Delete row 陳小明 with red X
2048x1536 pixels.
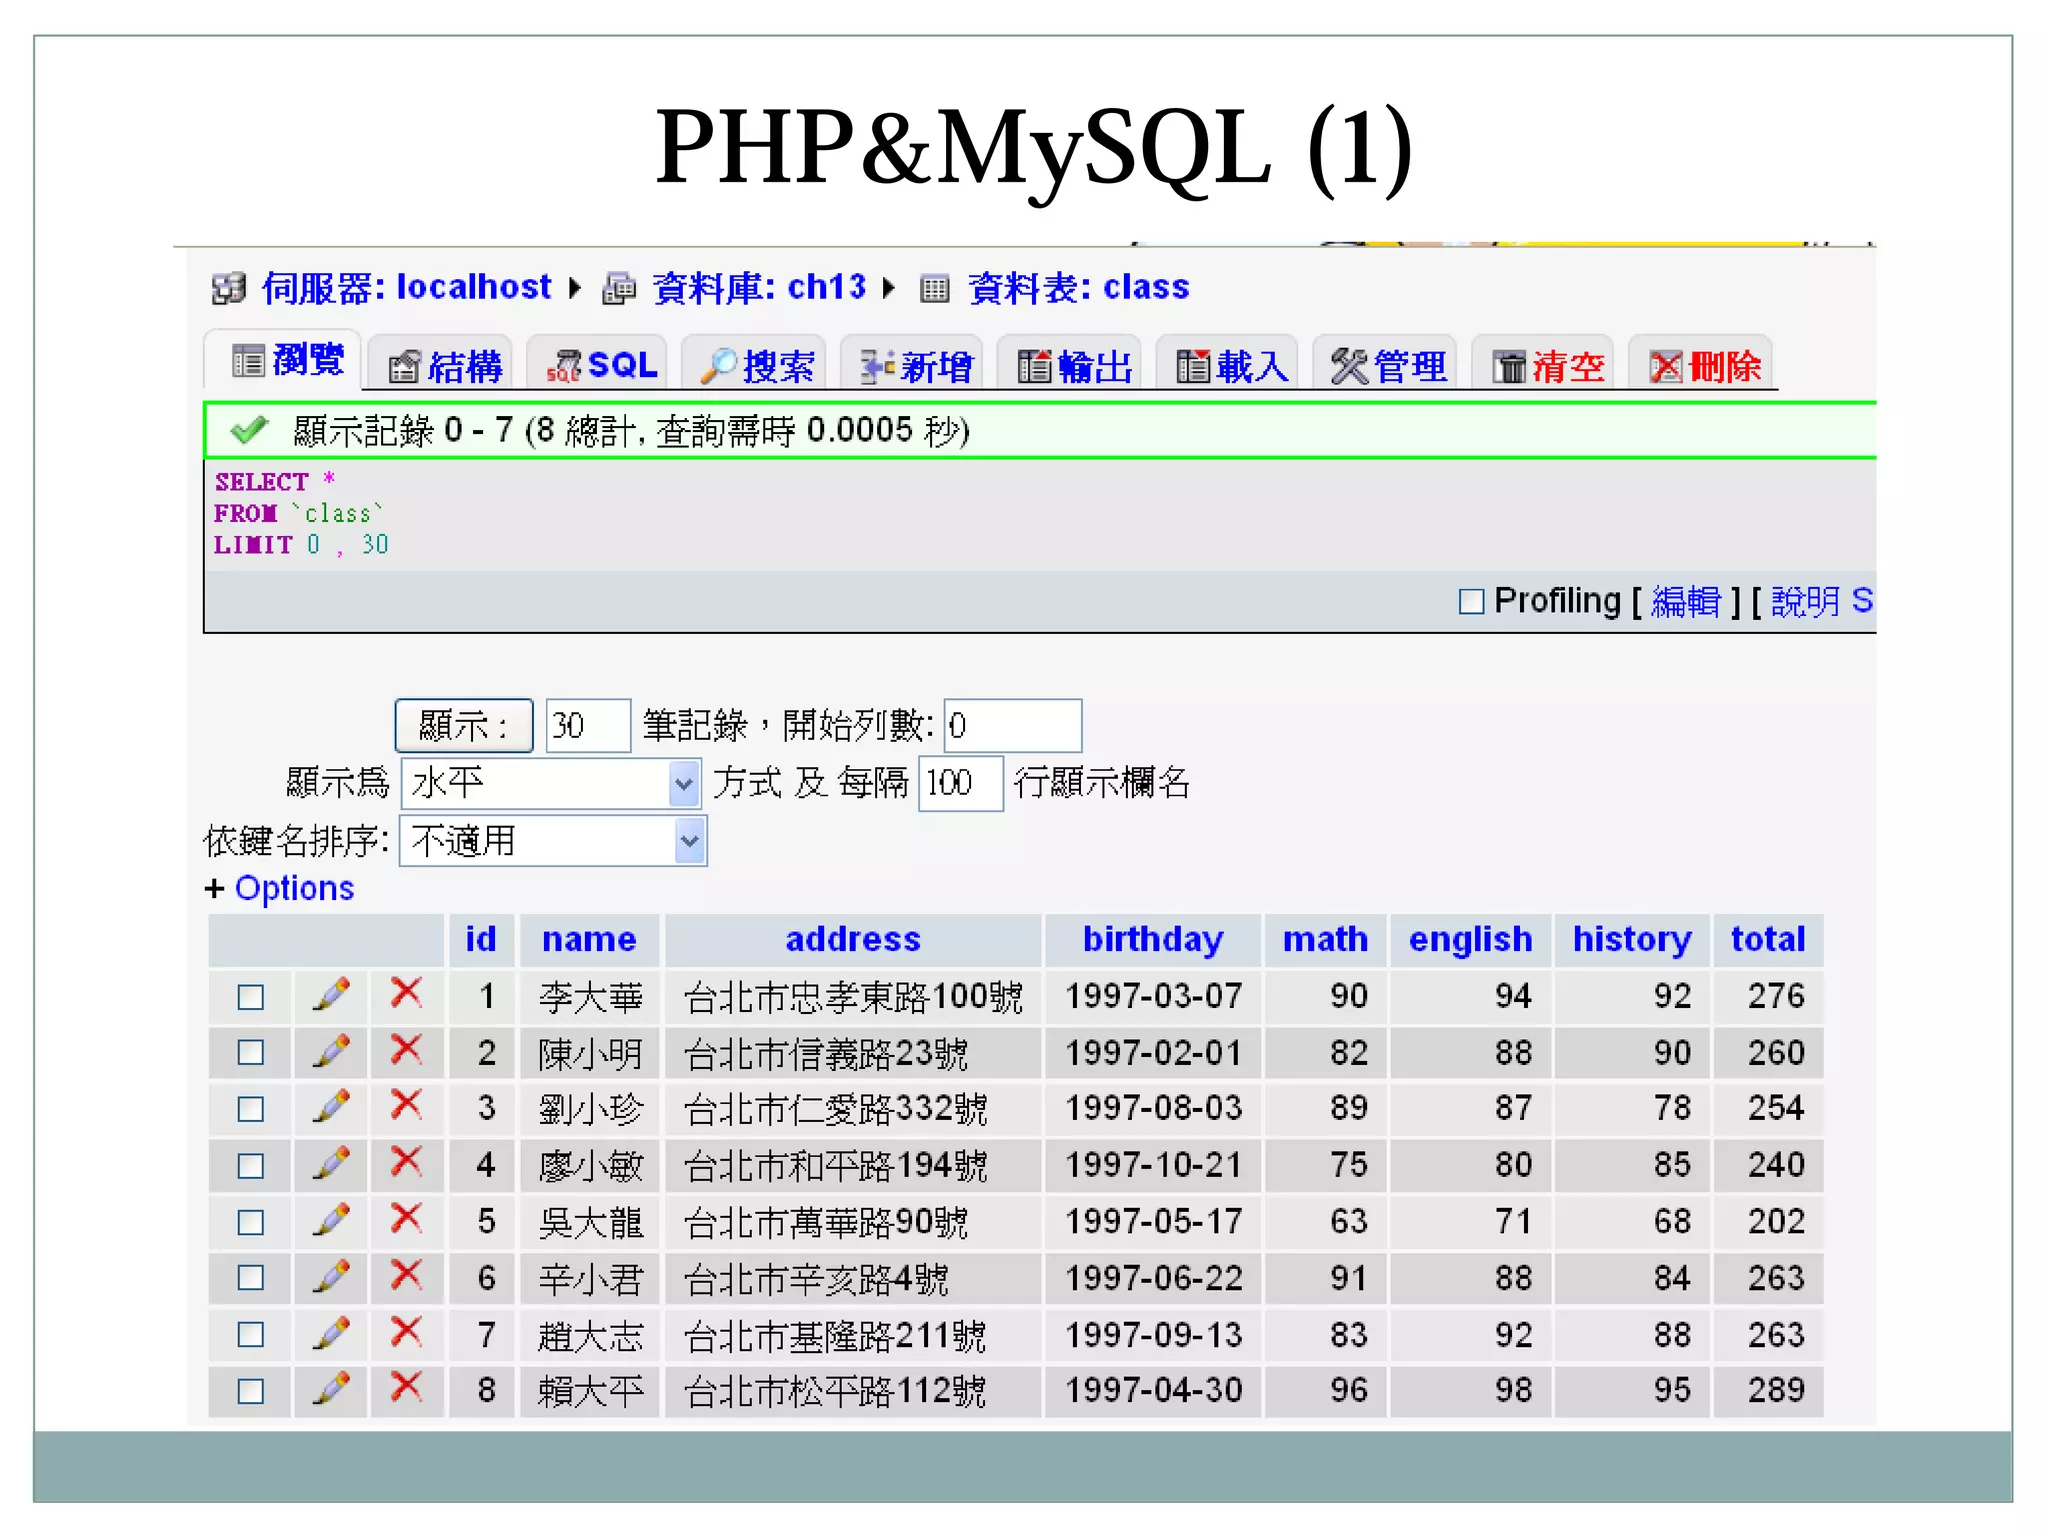406,1050
